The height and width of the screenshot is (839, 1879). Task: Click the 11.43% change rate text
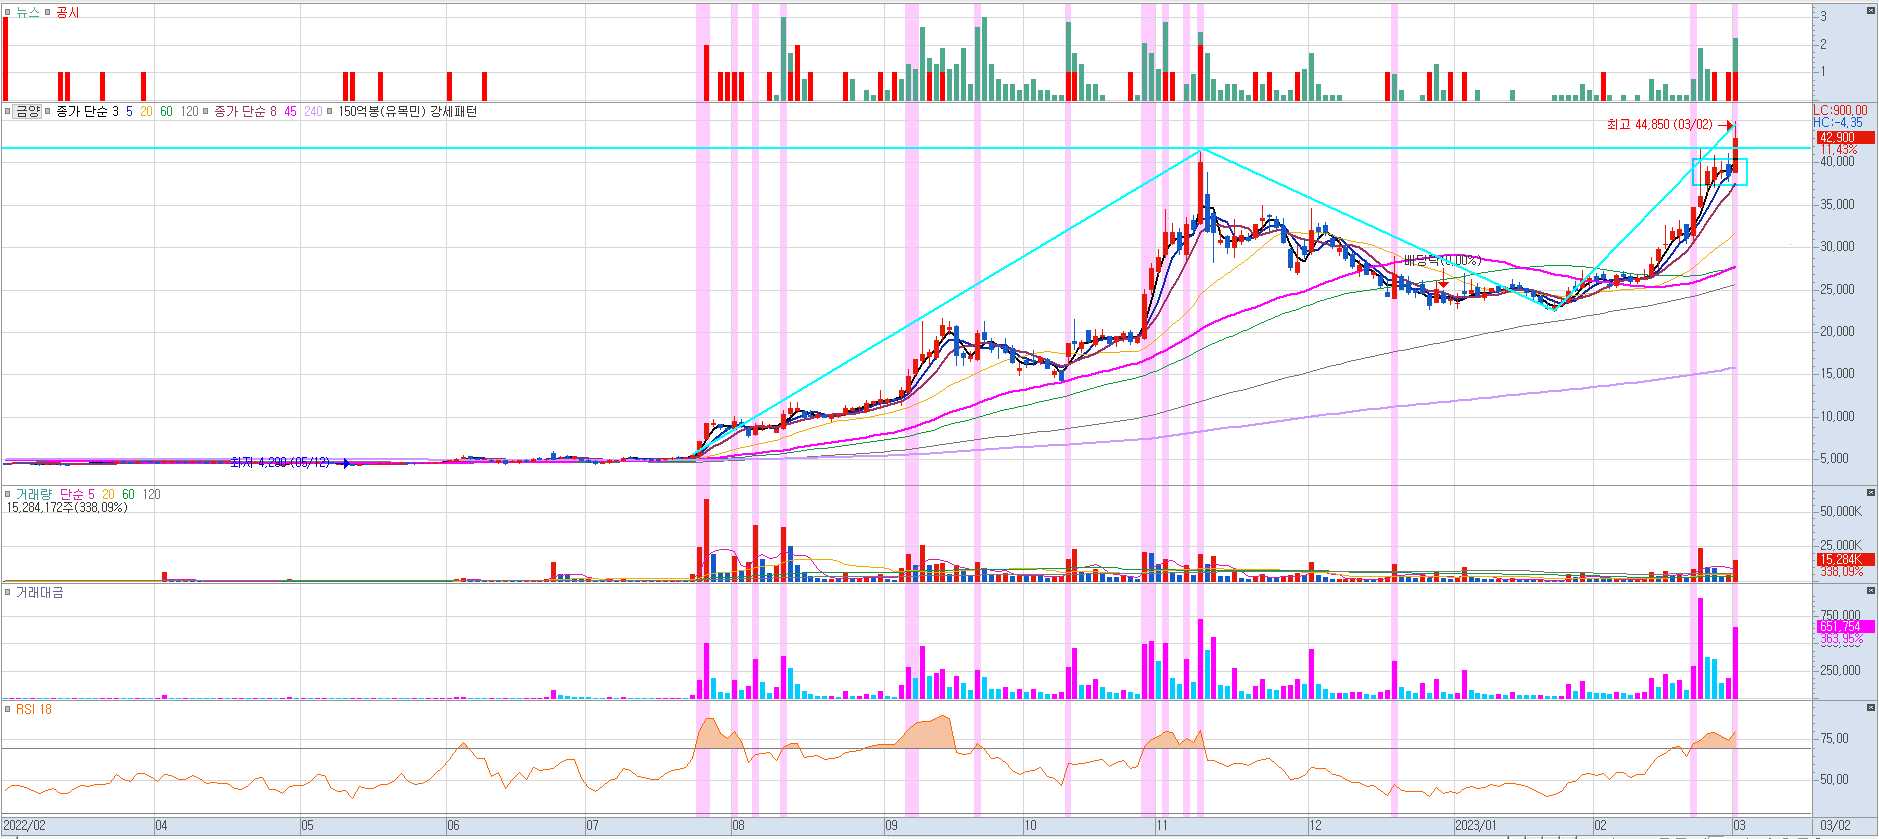(x=1838, y=150)
